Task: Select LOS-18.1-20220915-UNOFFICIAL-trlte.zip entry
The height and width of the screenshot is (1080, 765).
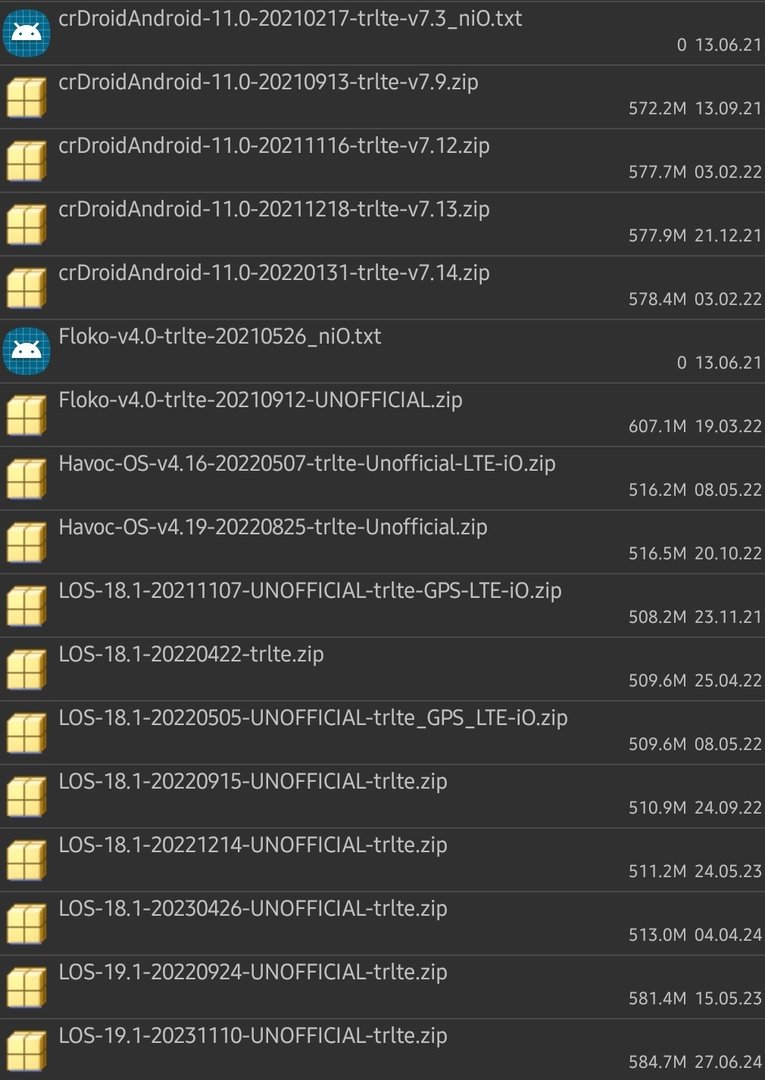Action: 382,796
